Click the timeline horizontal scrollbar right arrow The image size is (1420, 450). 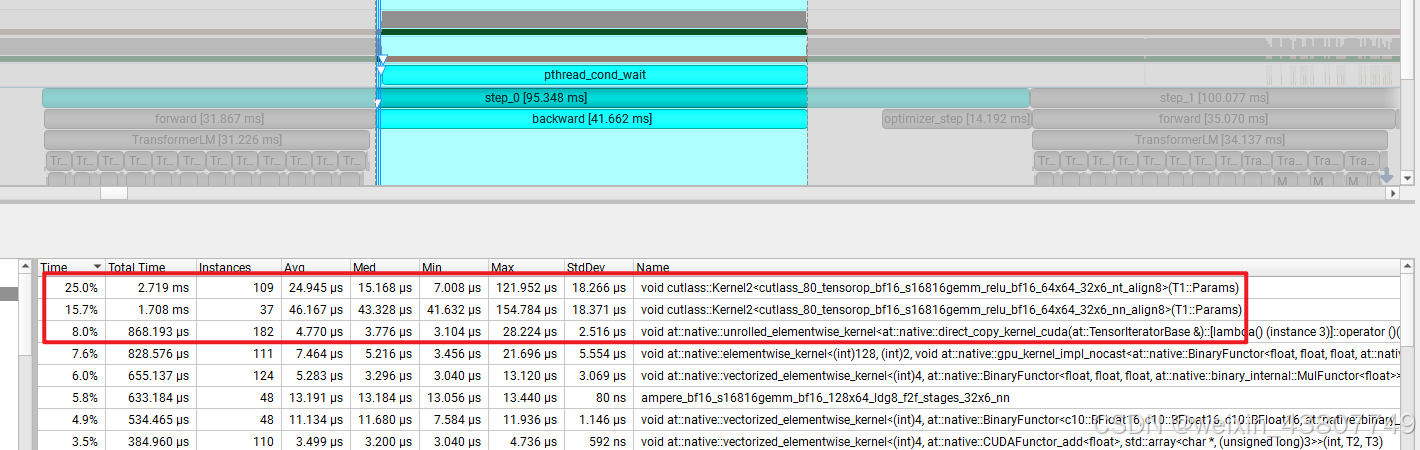tap(1392, 193)
